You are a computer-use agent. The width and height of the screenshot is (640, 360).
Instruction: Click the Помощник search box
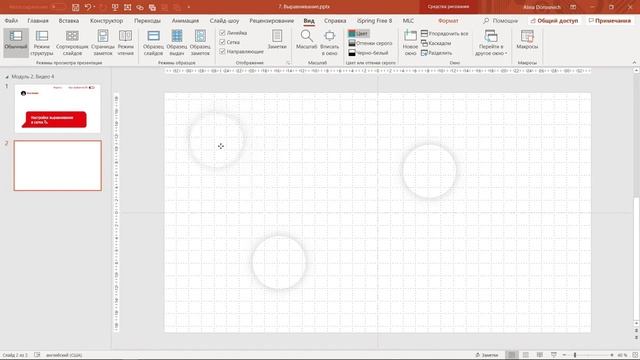tap(500, 20)
